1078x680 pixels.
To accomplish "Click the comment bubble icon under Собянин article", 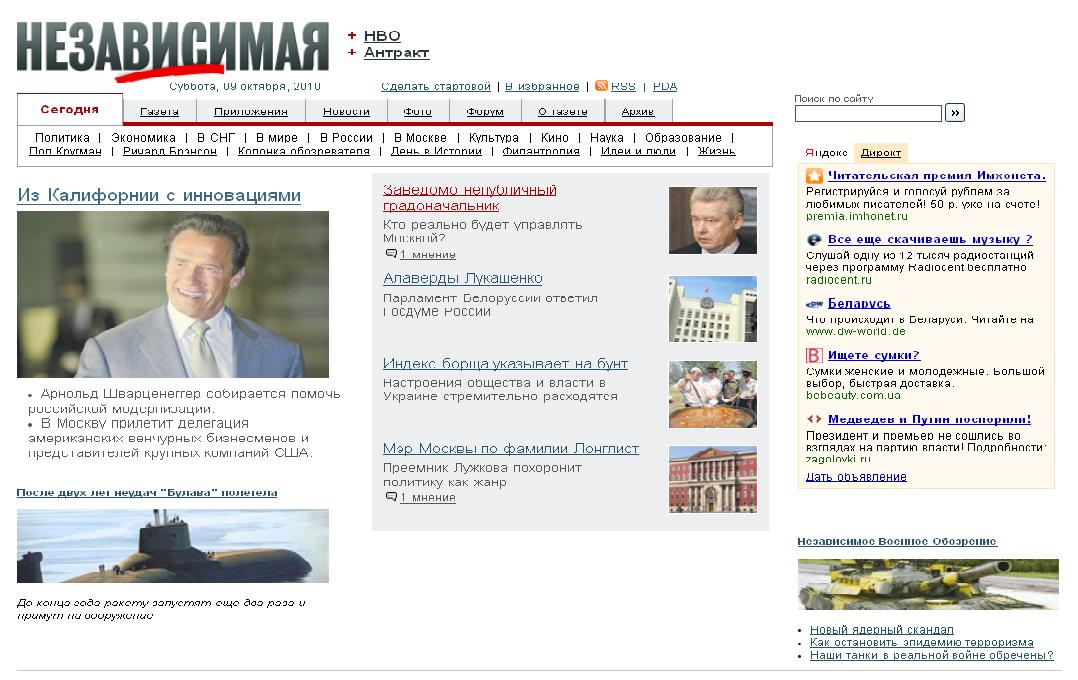I will pos(391,254).
